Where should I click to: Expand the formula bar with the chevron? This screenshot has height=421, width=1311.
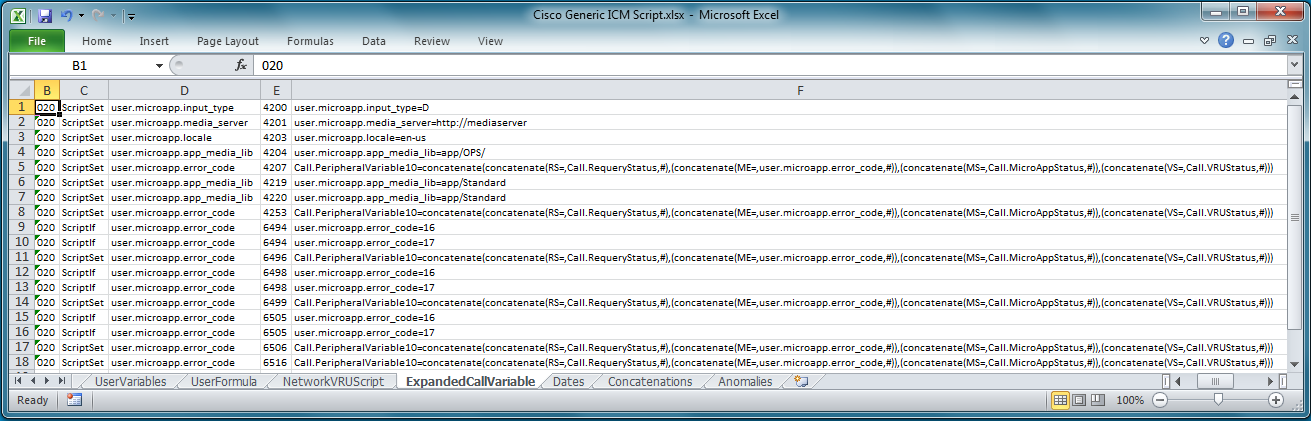click(x=1295, y=65)
